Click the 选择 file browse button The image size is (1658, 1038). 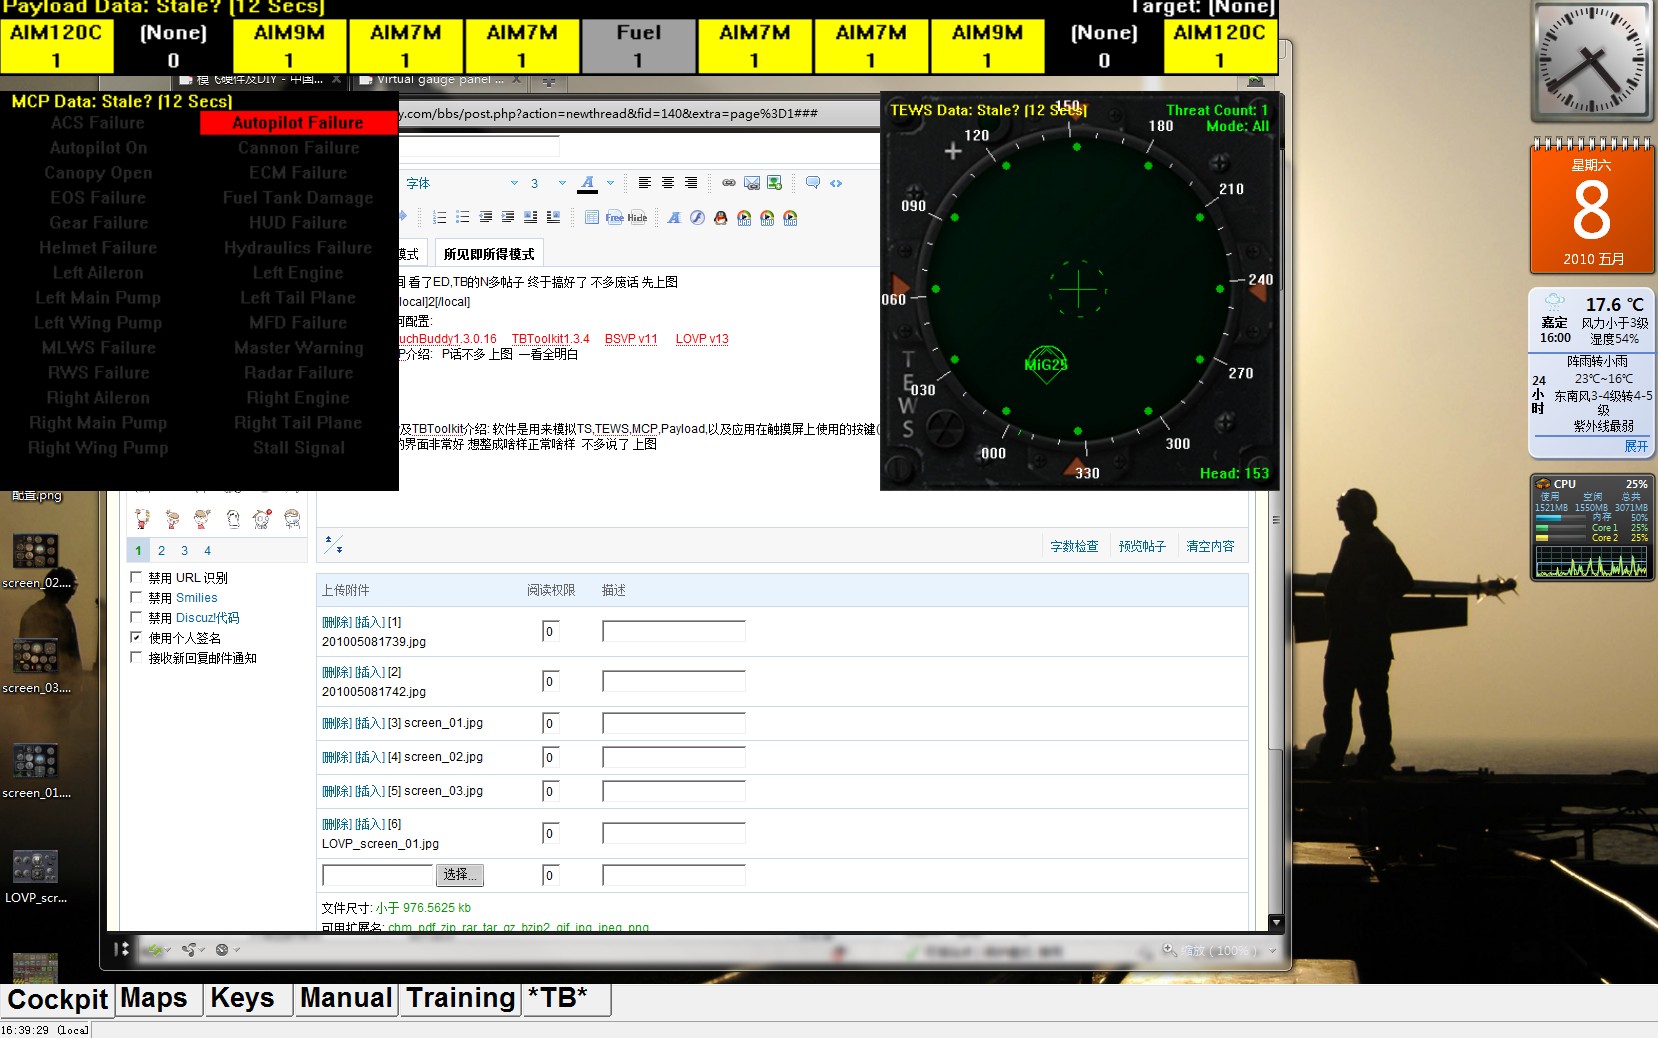(460, 874)
